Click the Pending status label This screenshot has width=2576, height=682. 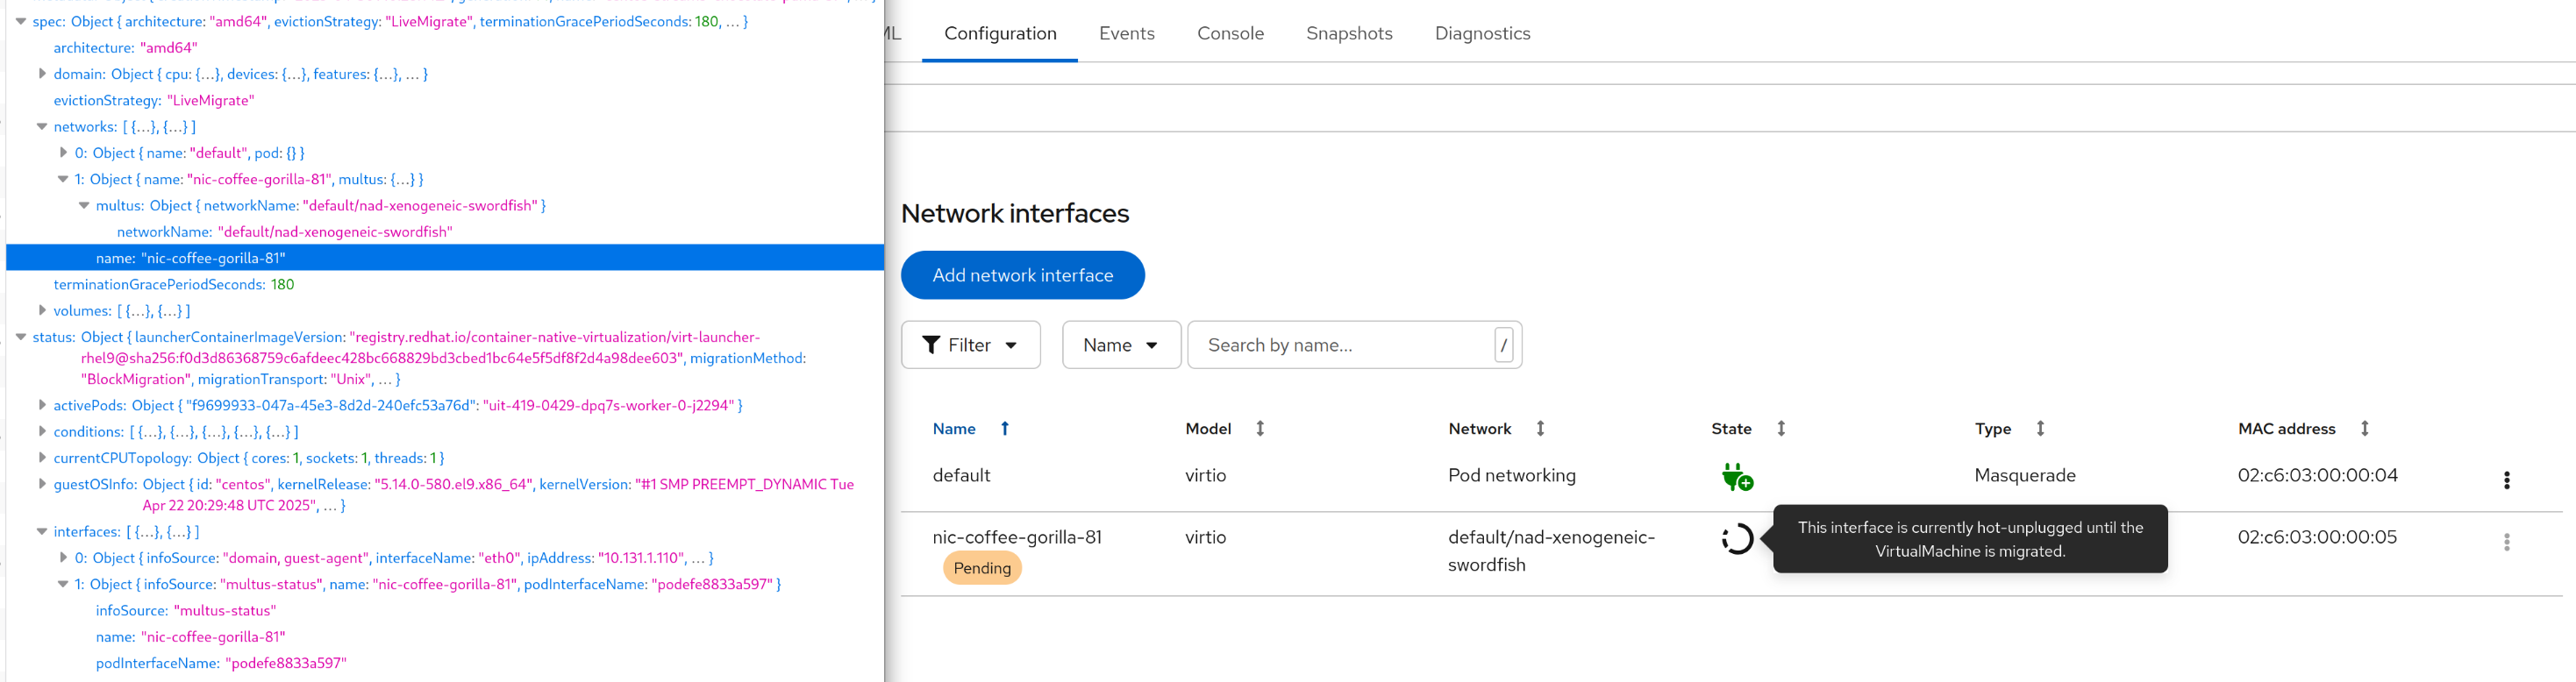[x=982, y=568]
